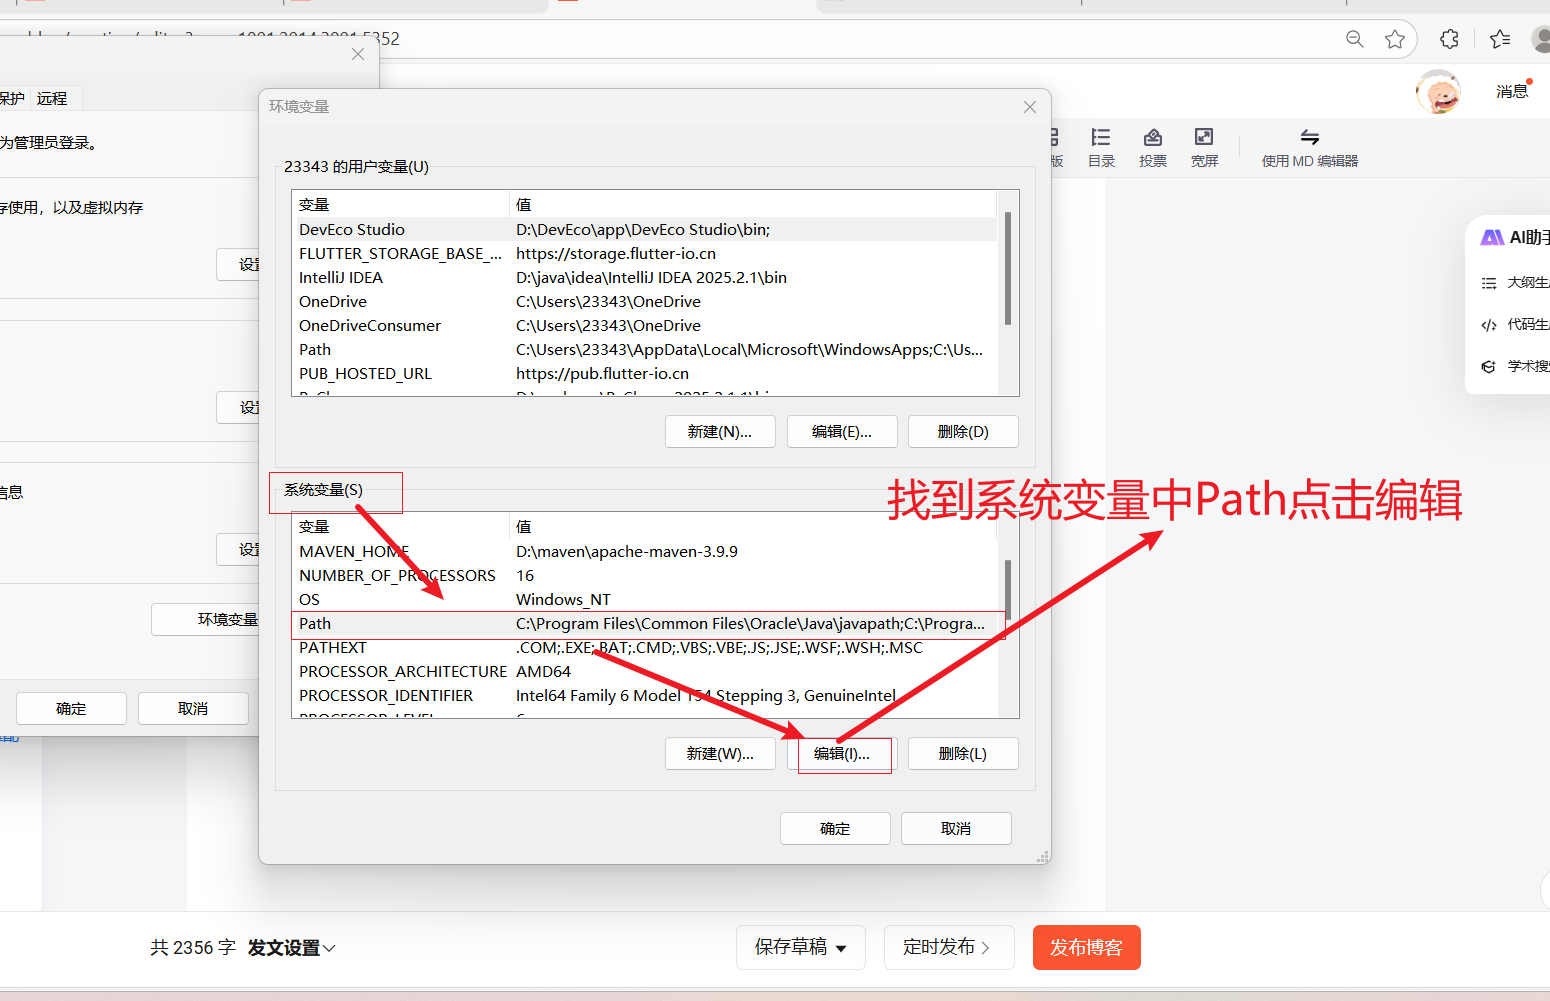The height and width of the screenshot is (1001, 1550).
Task: Expand the 发文设置 section
Action: click(x=291, y=948)
